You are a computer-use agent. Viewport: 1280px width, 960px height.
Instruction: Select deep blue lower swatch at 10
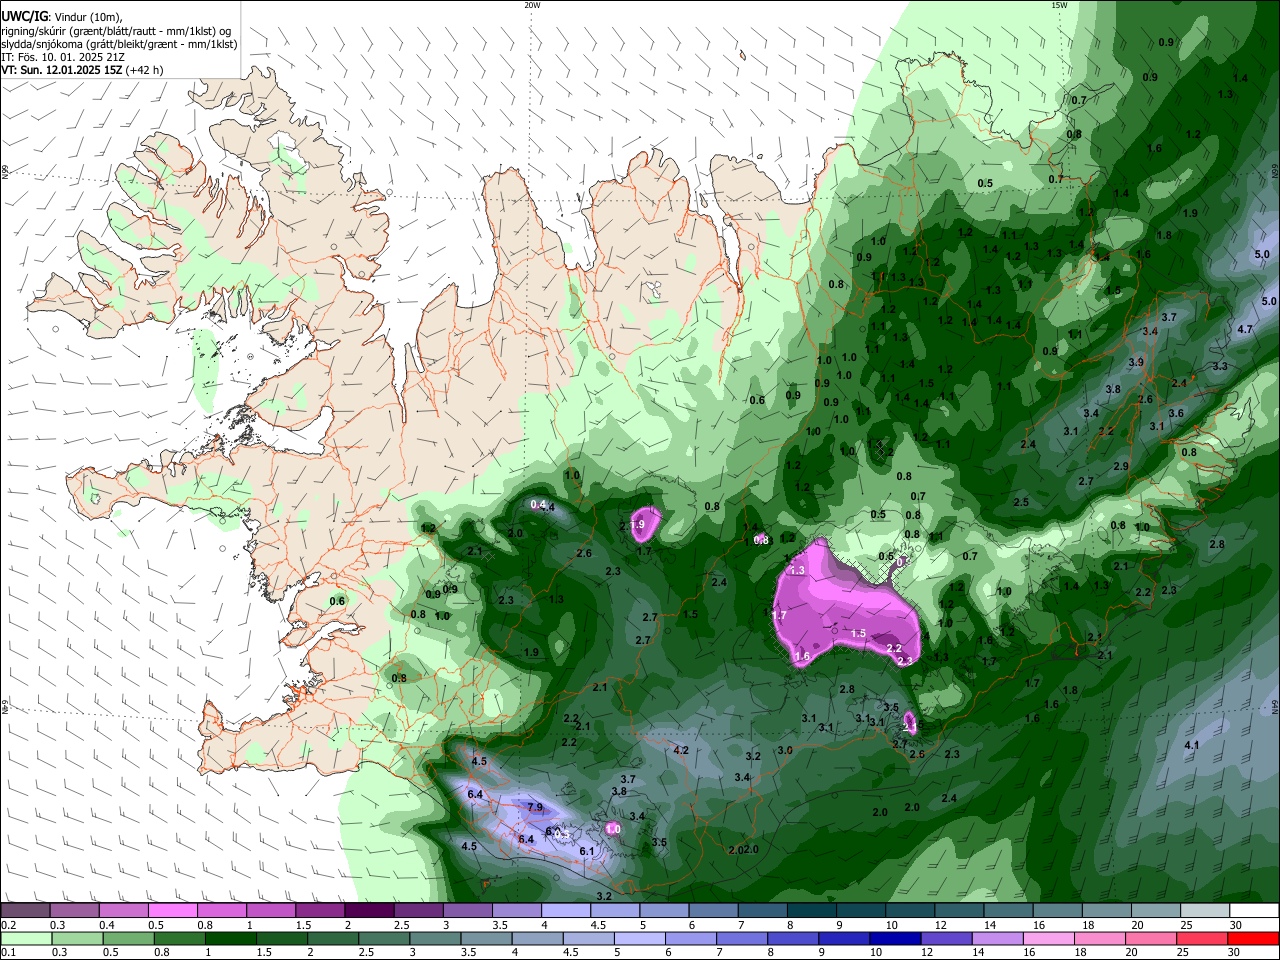point(894,939)
